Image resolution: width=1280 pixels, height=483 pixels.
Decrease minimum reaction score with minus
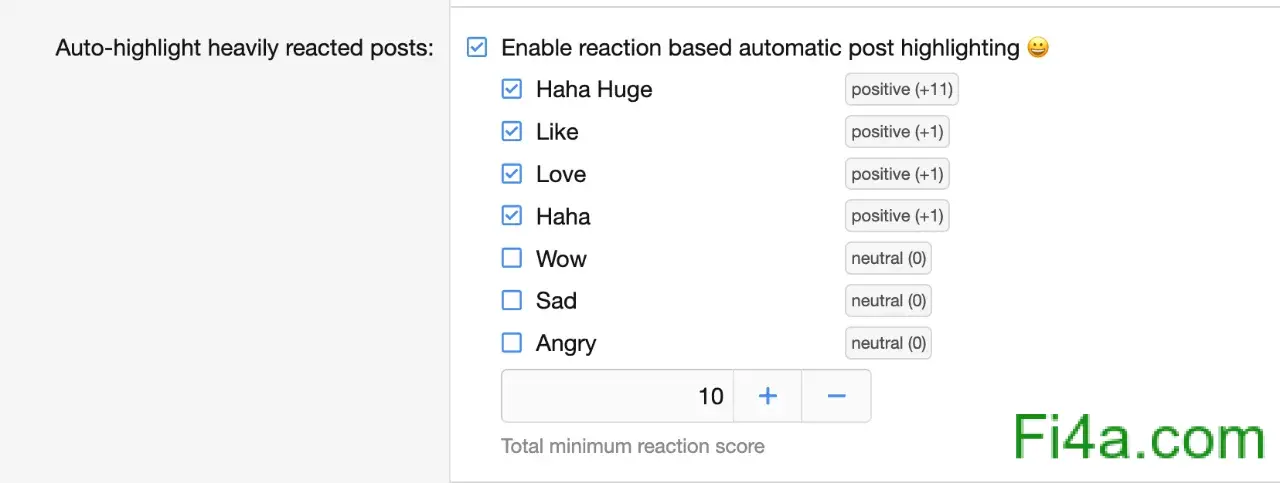point(836,396)
